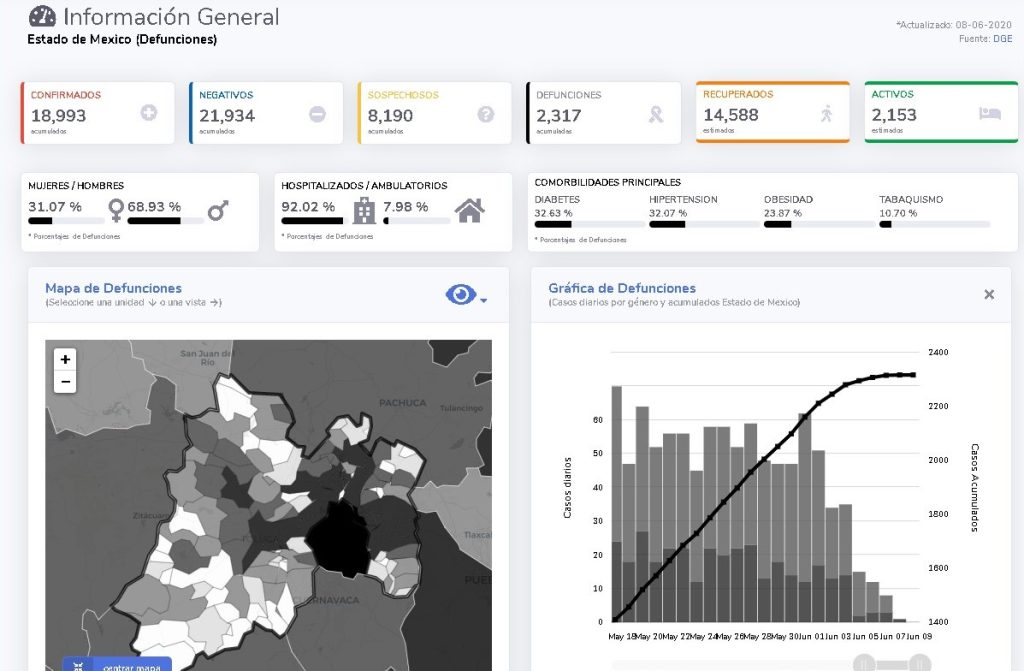Open the DGE source link
Image resolution: width=1024 pixels, height=671 pixels.
point(1002,39)
